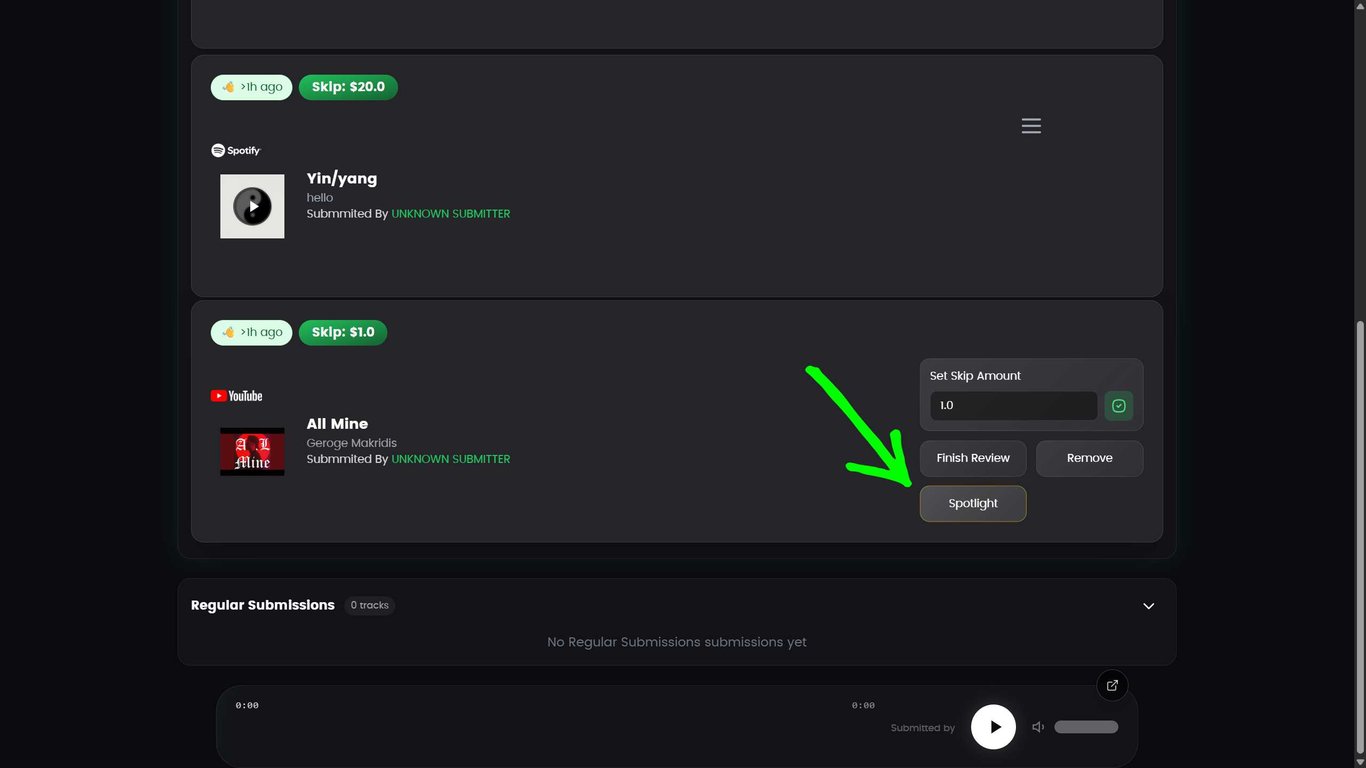1366x768 pixels.
Task: Mute the player using speaker icon
Action: point(1038,727)
